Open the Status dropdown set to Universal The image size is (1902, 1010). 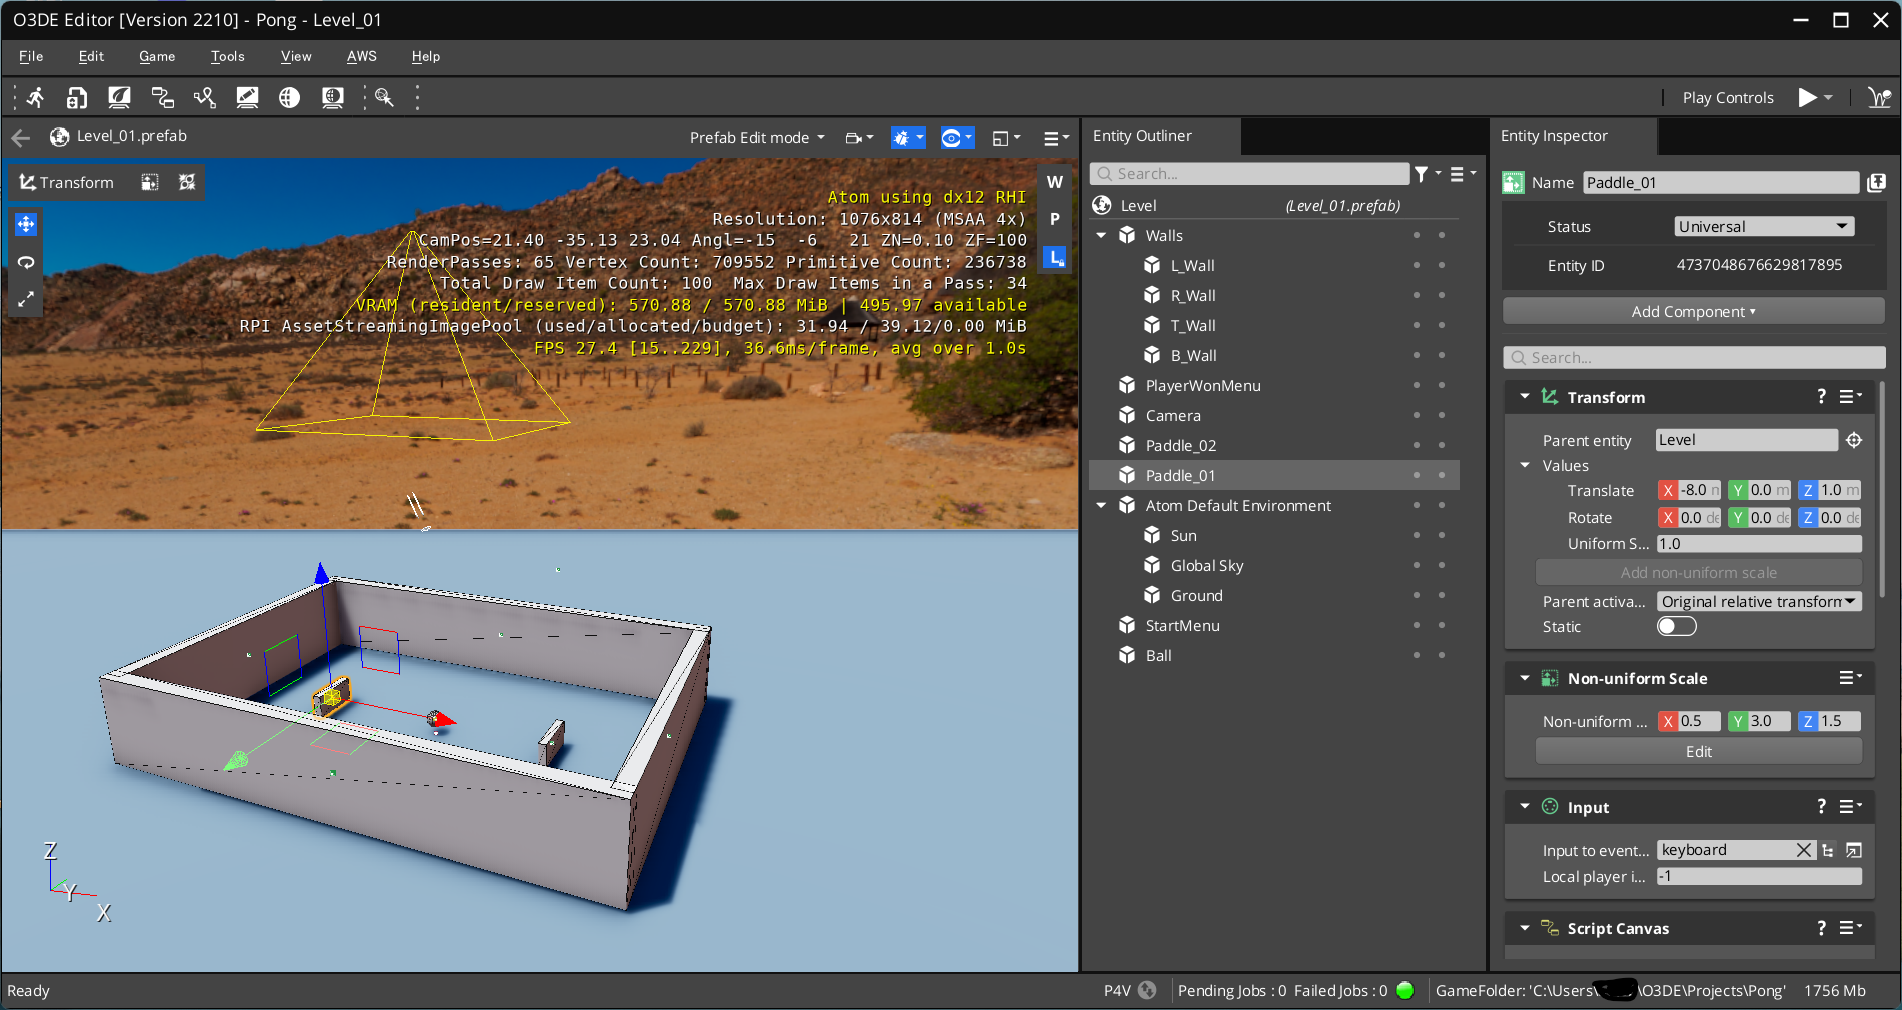click(1763, 226)
